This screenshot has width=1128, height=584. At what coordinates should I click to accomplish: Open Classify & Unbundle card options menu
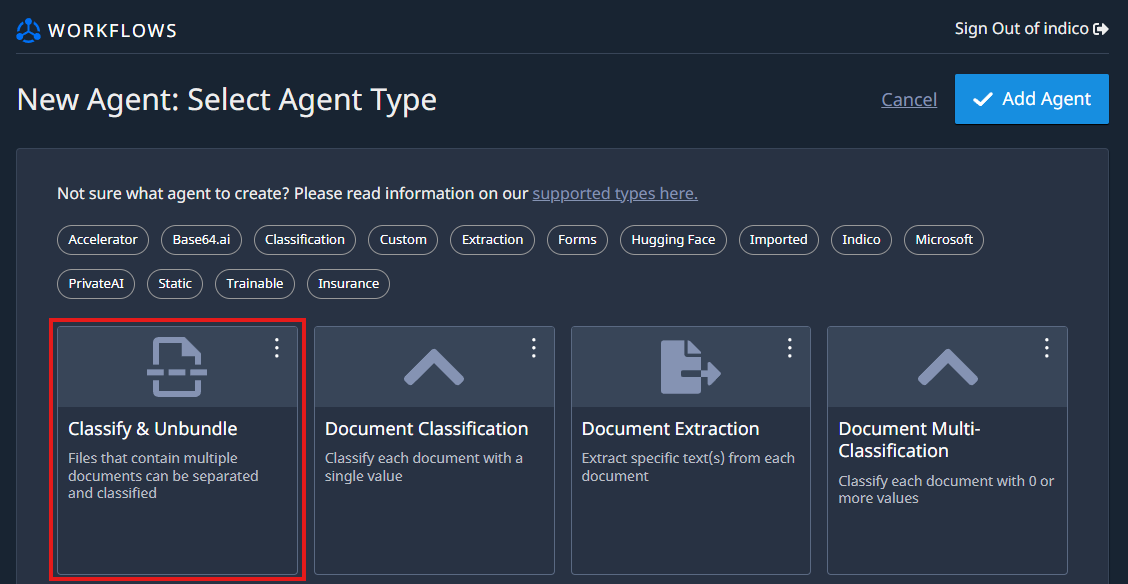tap(277, 348)
